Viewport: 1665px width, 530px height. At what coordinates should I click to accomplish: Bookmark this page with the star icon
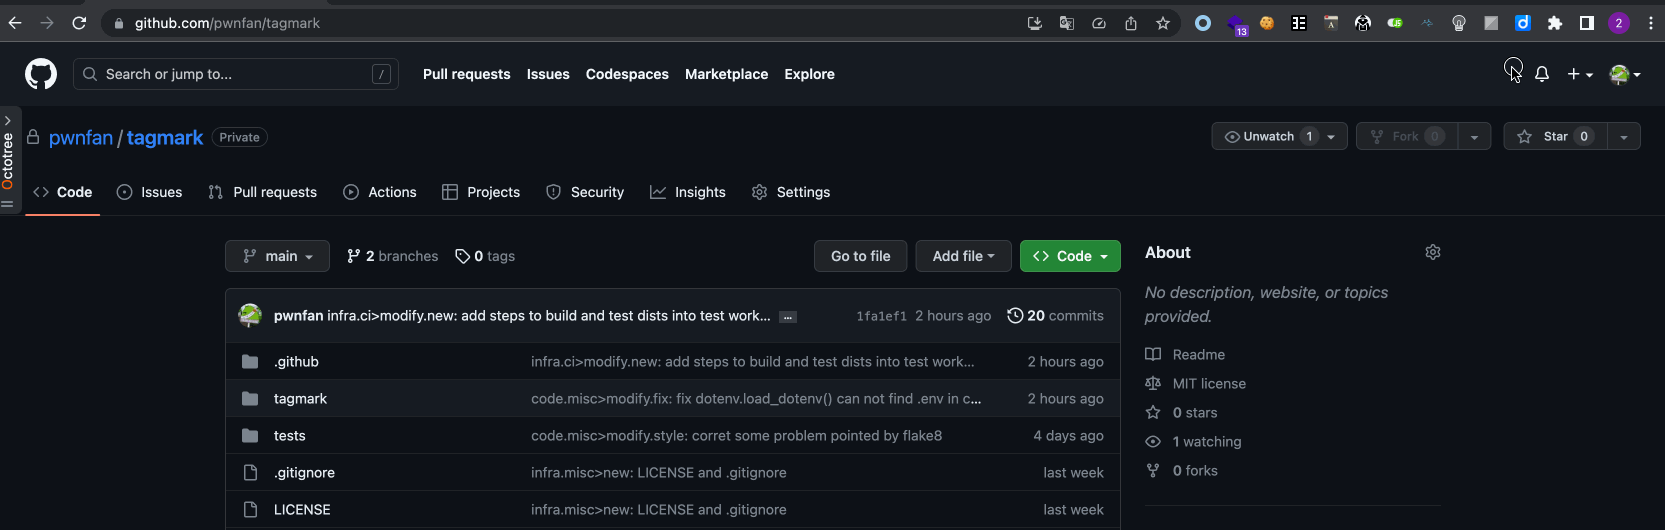click(x=1163, y=23)
